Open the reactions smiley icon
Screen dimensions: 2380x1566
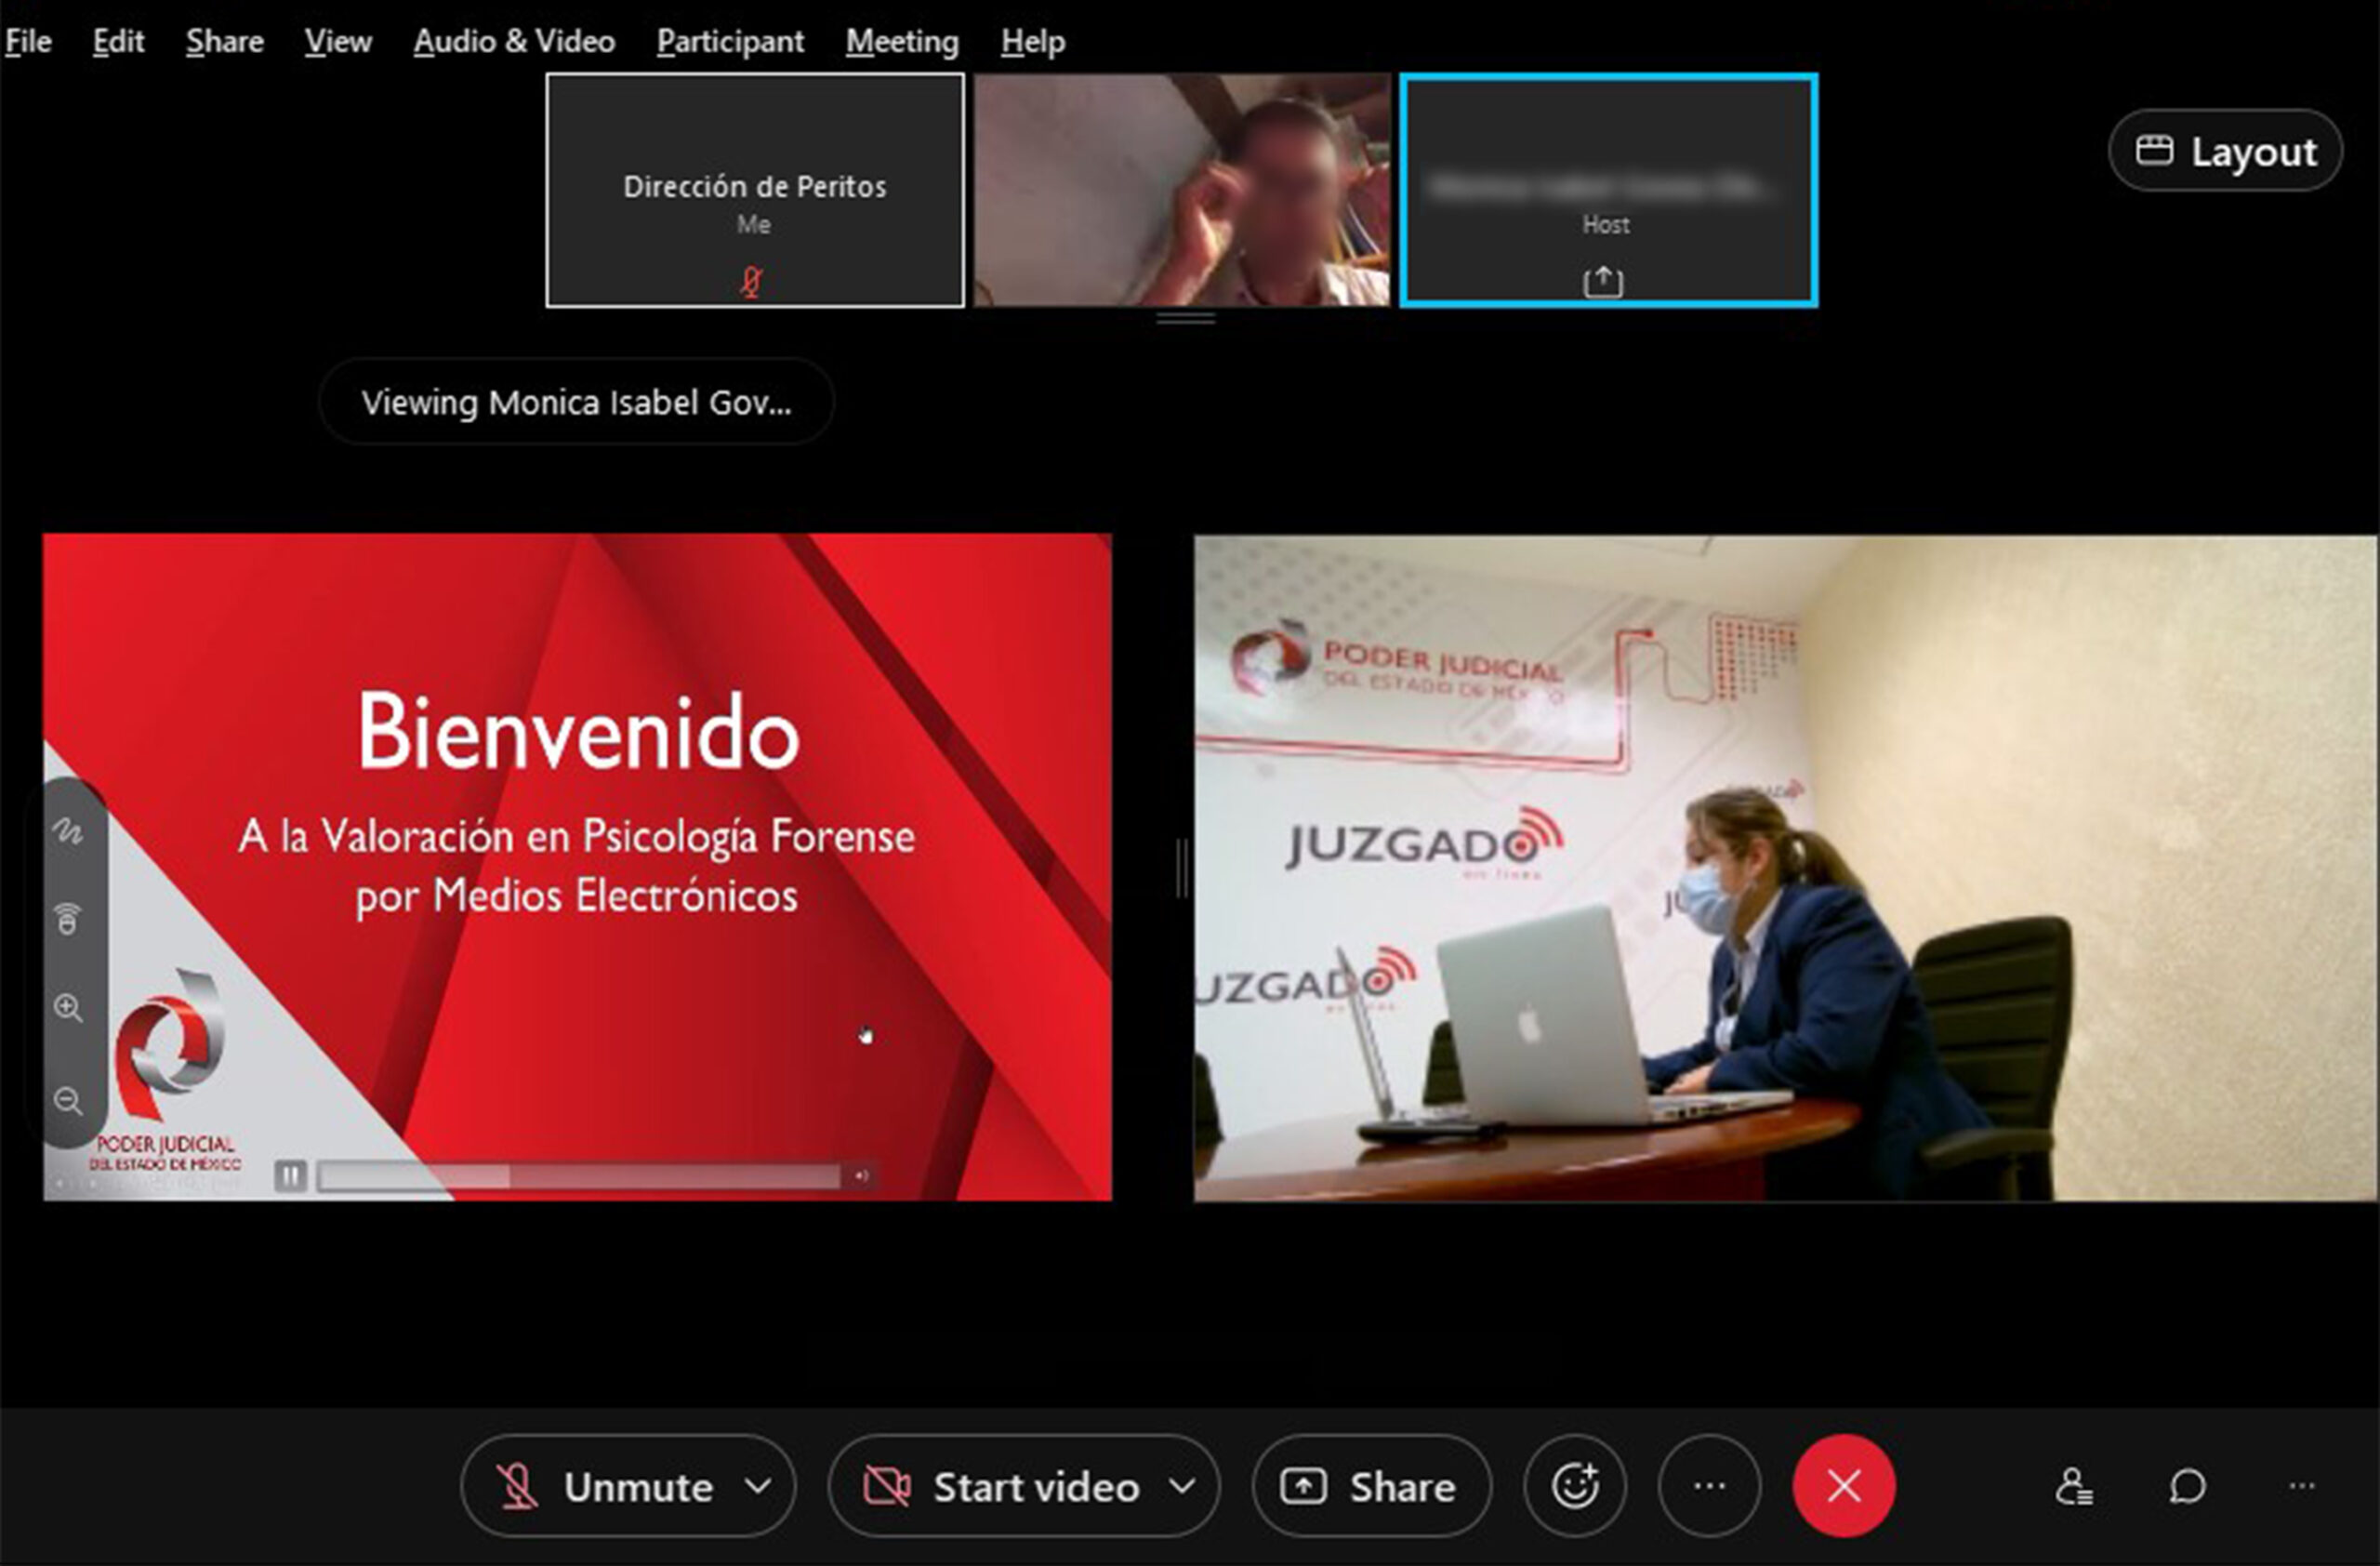(x=1574, y=1486)
